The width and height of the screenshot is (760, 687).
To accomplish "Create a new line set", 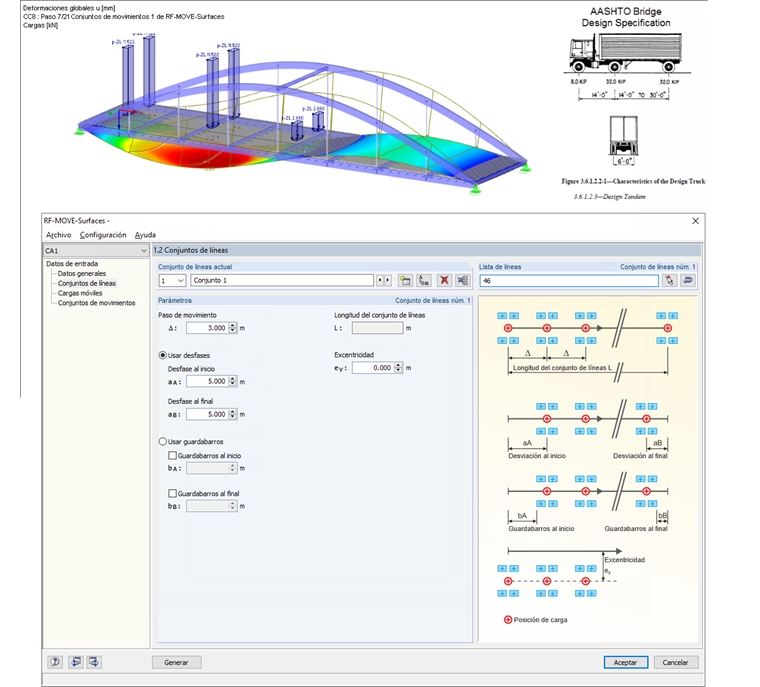I will click(x=405, y=280).
